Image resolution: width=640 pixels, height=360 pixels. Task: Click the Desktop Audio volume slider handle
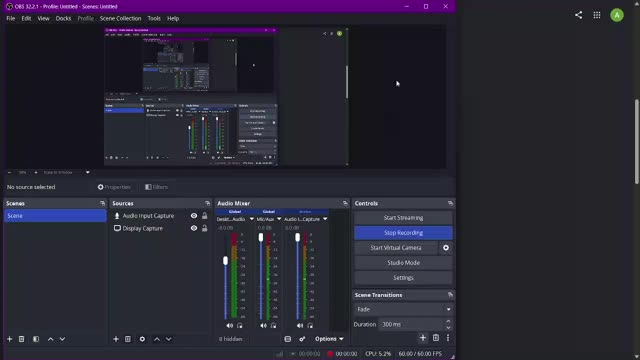pyautogui.click(x=225, y=260)
